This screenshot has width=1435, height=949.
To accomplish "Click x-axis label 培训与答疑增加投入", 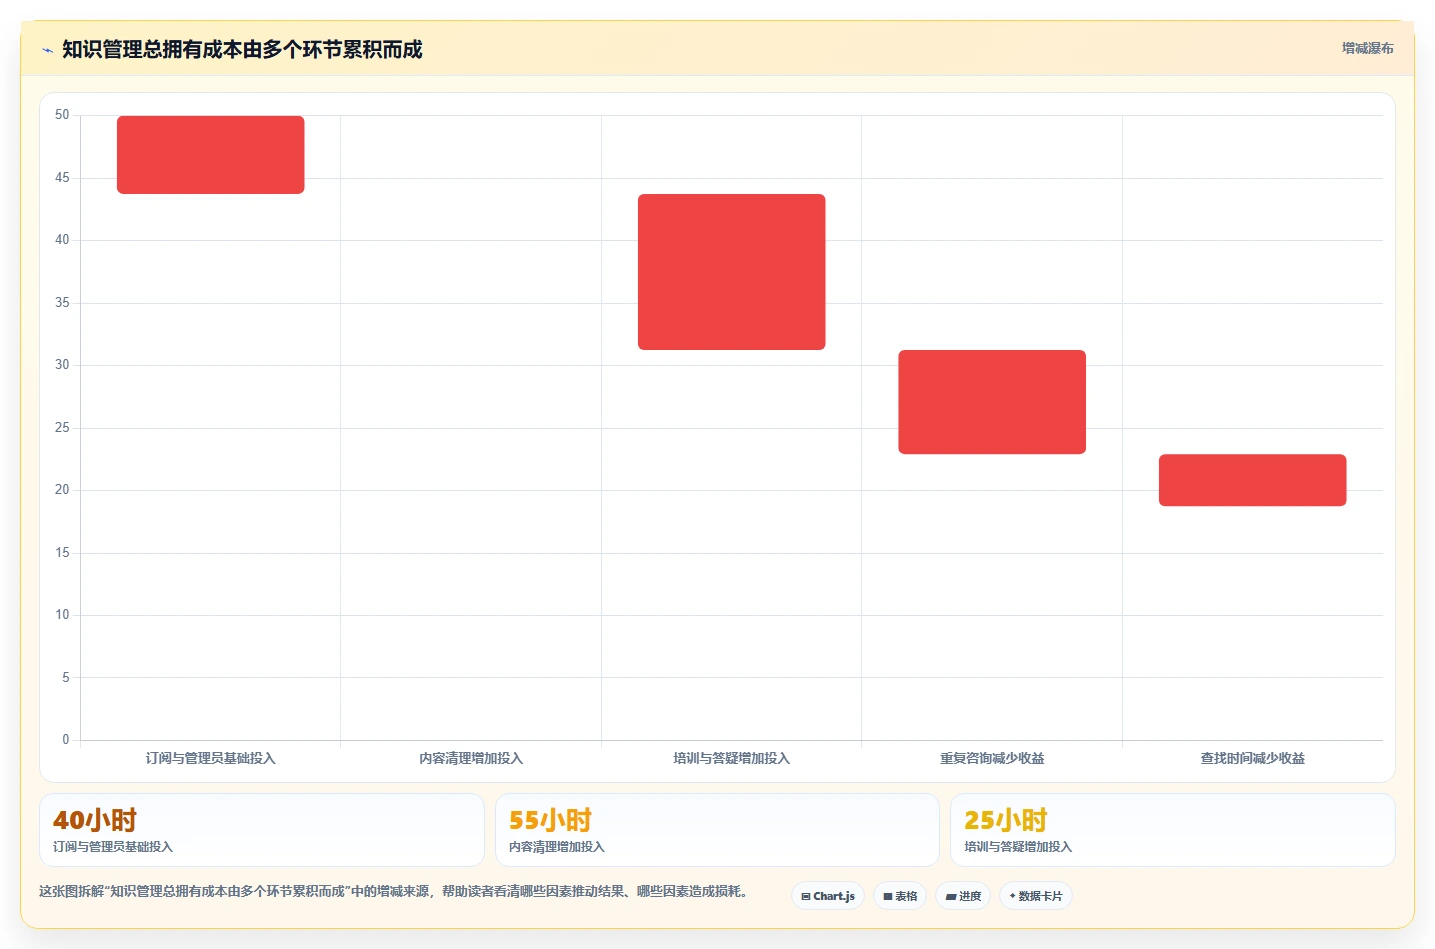I will click(x=731, y=758).
